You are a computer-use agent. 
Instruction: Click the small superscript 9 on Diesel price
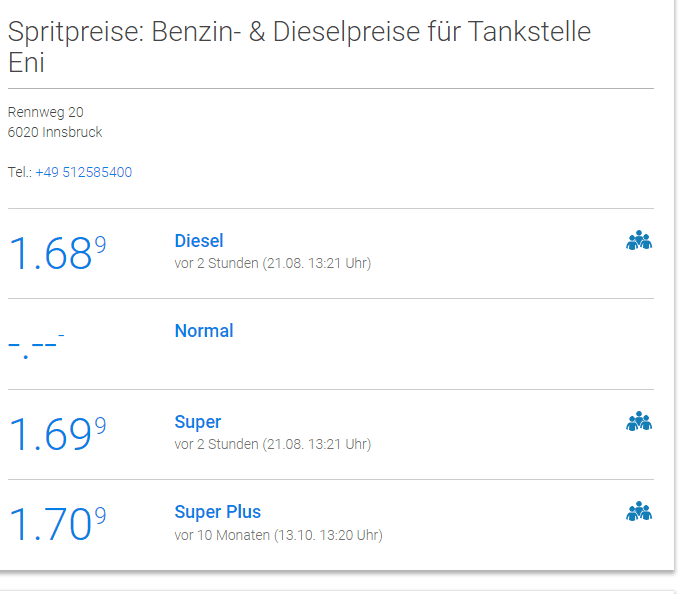(100, 245)
